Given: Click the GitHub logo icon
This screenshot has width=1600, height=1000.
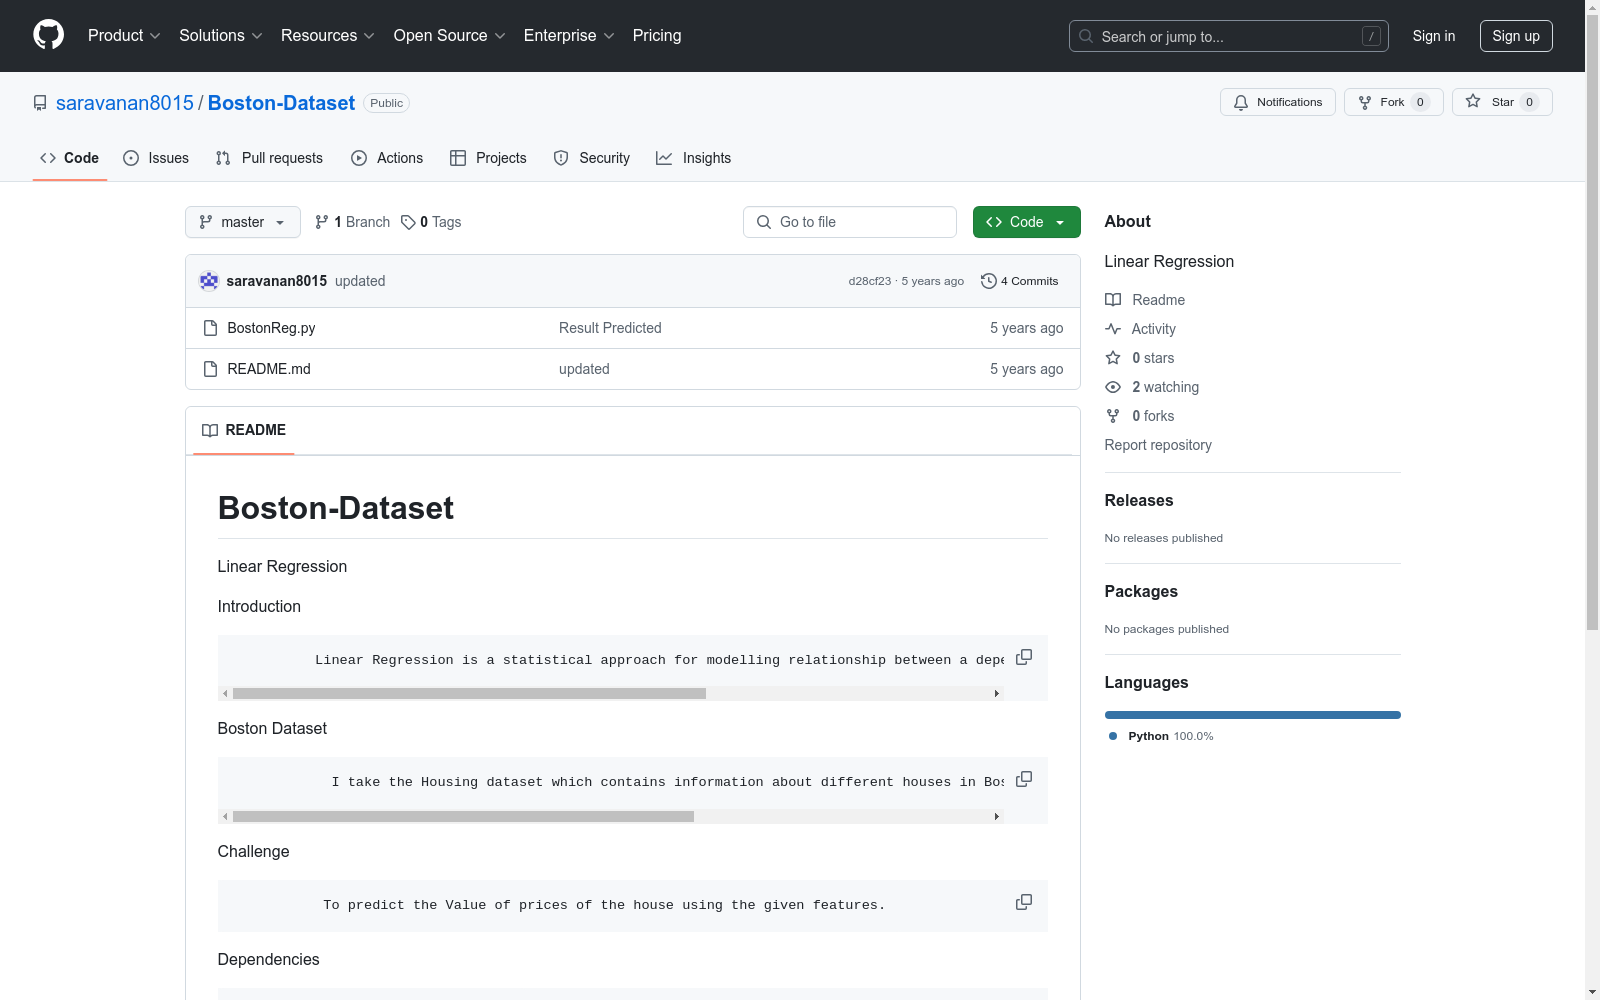Looking at the screenshot, I should [48, 35].
